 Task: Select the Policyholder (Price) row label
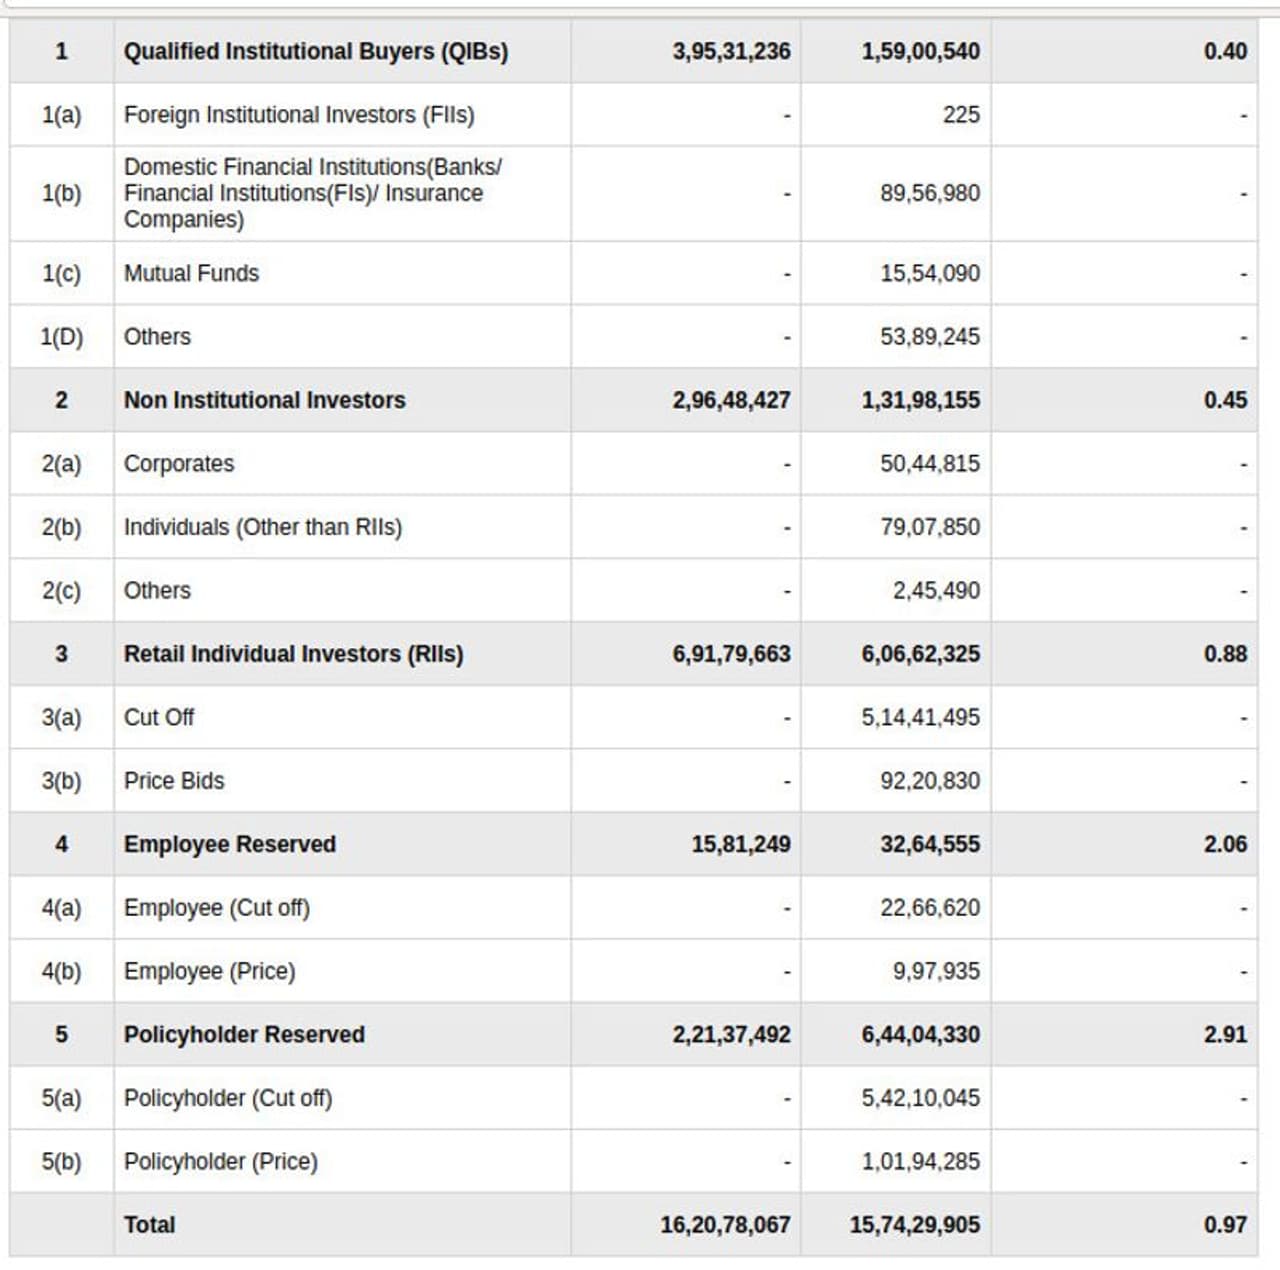[x=220, y=1161]
